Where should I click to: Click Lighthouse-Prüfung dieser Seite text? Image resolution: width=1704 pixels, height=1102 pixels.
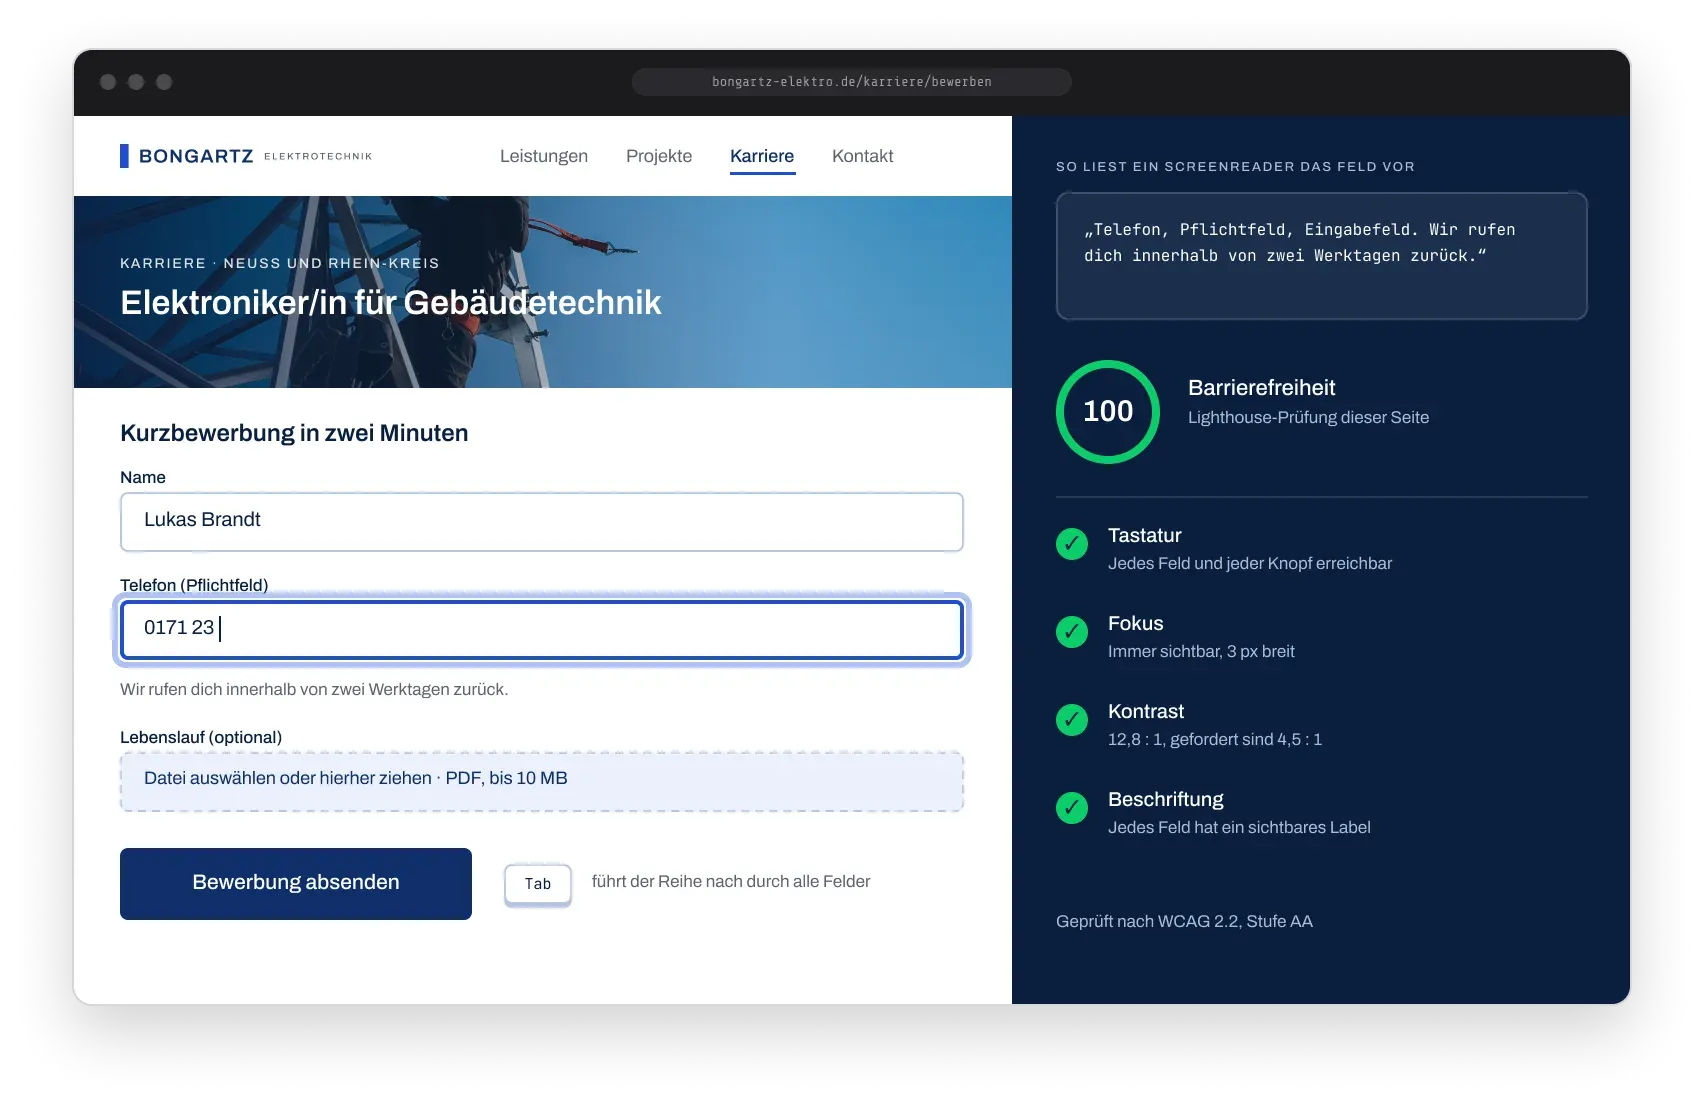(1308, 418)
